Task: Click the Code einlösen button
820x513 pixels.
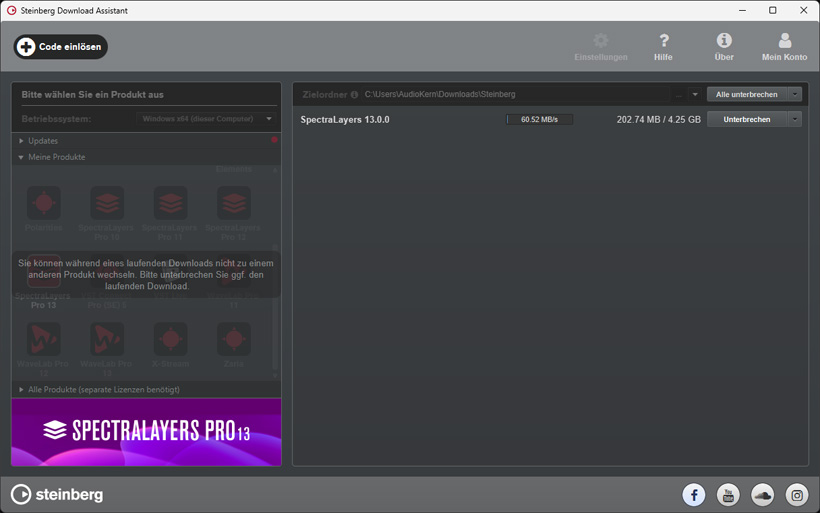Action: click(x=61, y=47)
